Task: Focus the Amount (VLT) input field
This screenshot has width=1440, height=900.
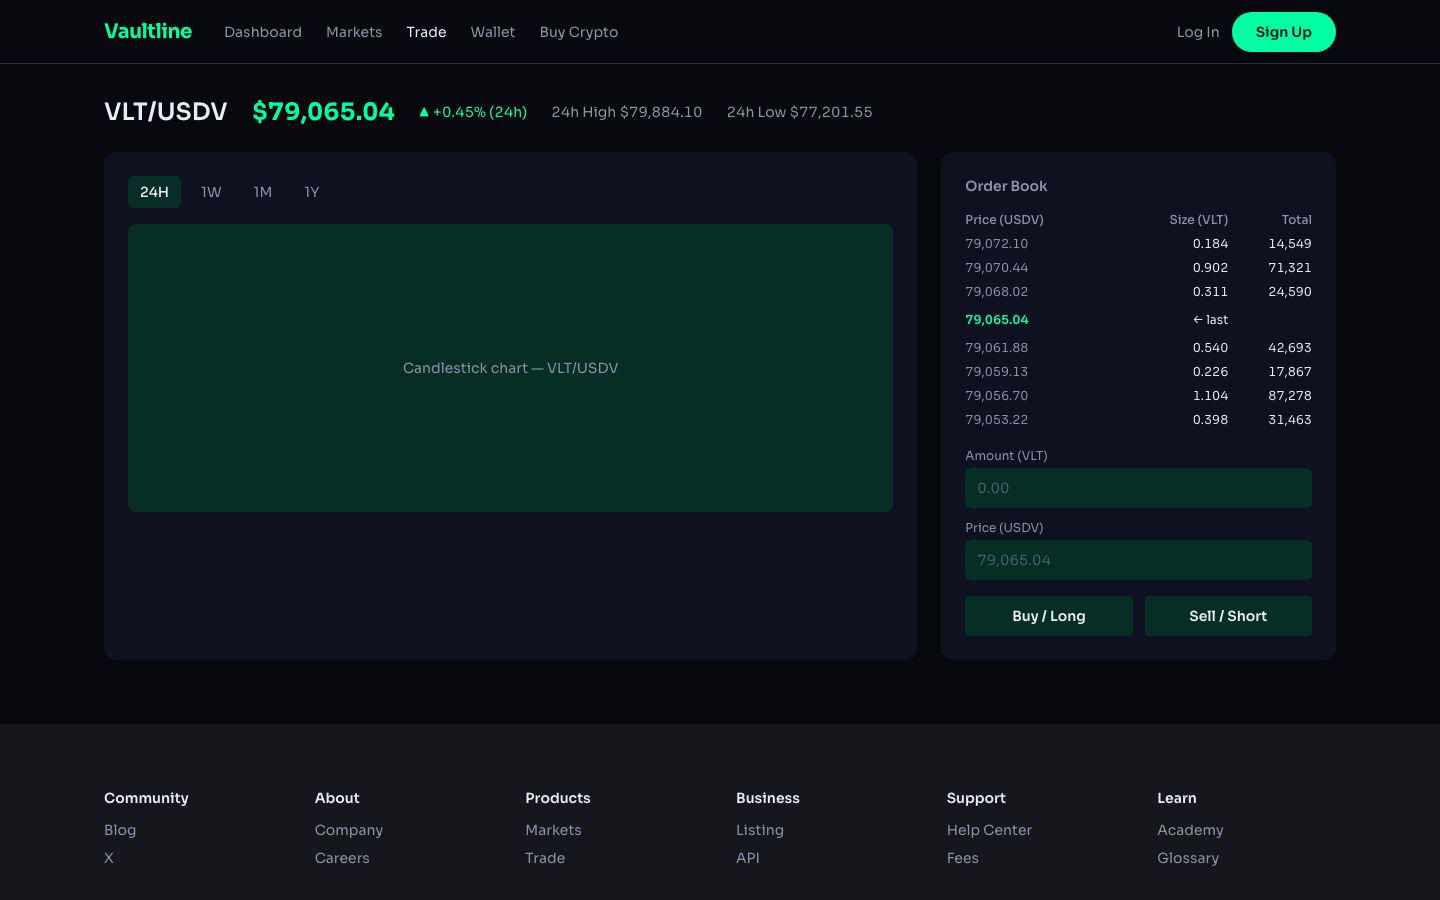Action: (1138, 488)
